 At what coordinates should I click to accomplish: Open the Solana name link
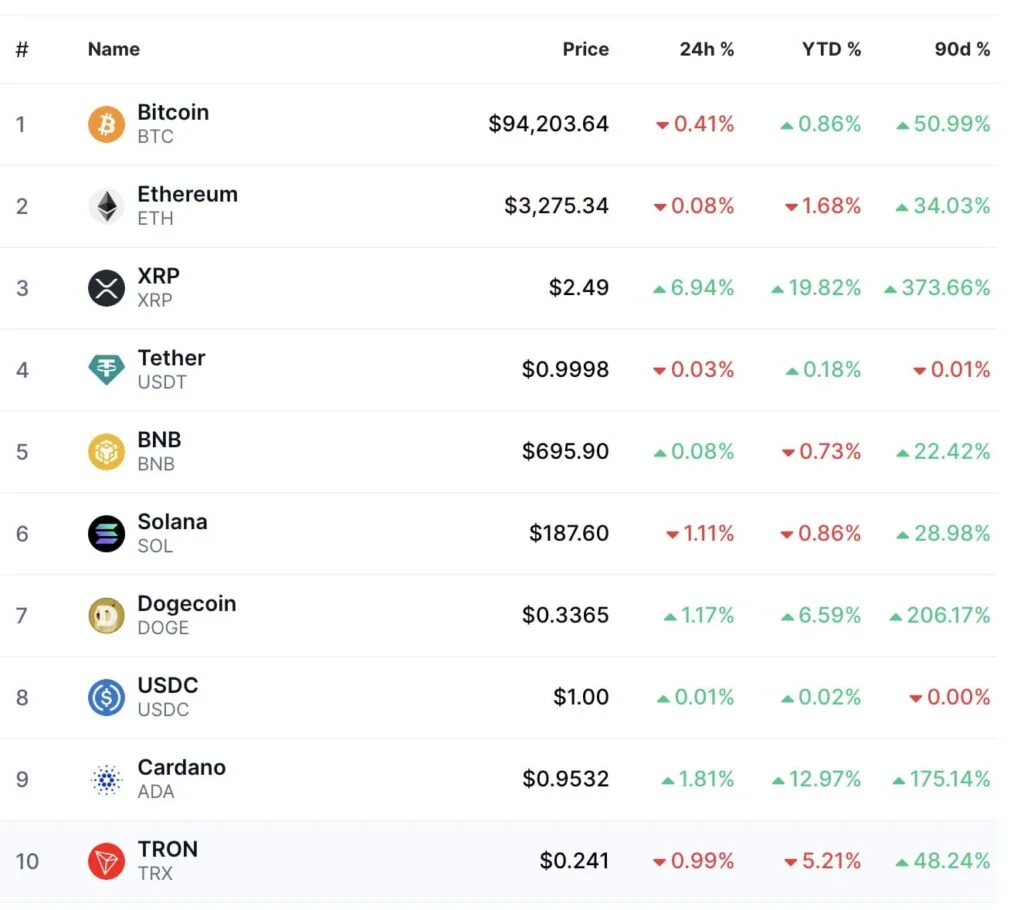[172, 521]
